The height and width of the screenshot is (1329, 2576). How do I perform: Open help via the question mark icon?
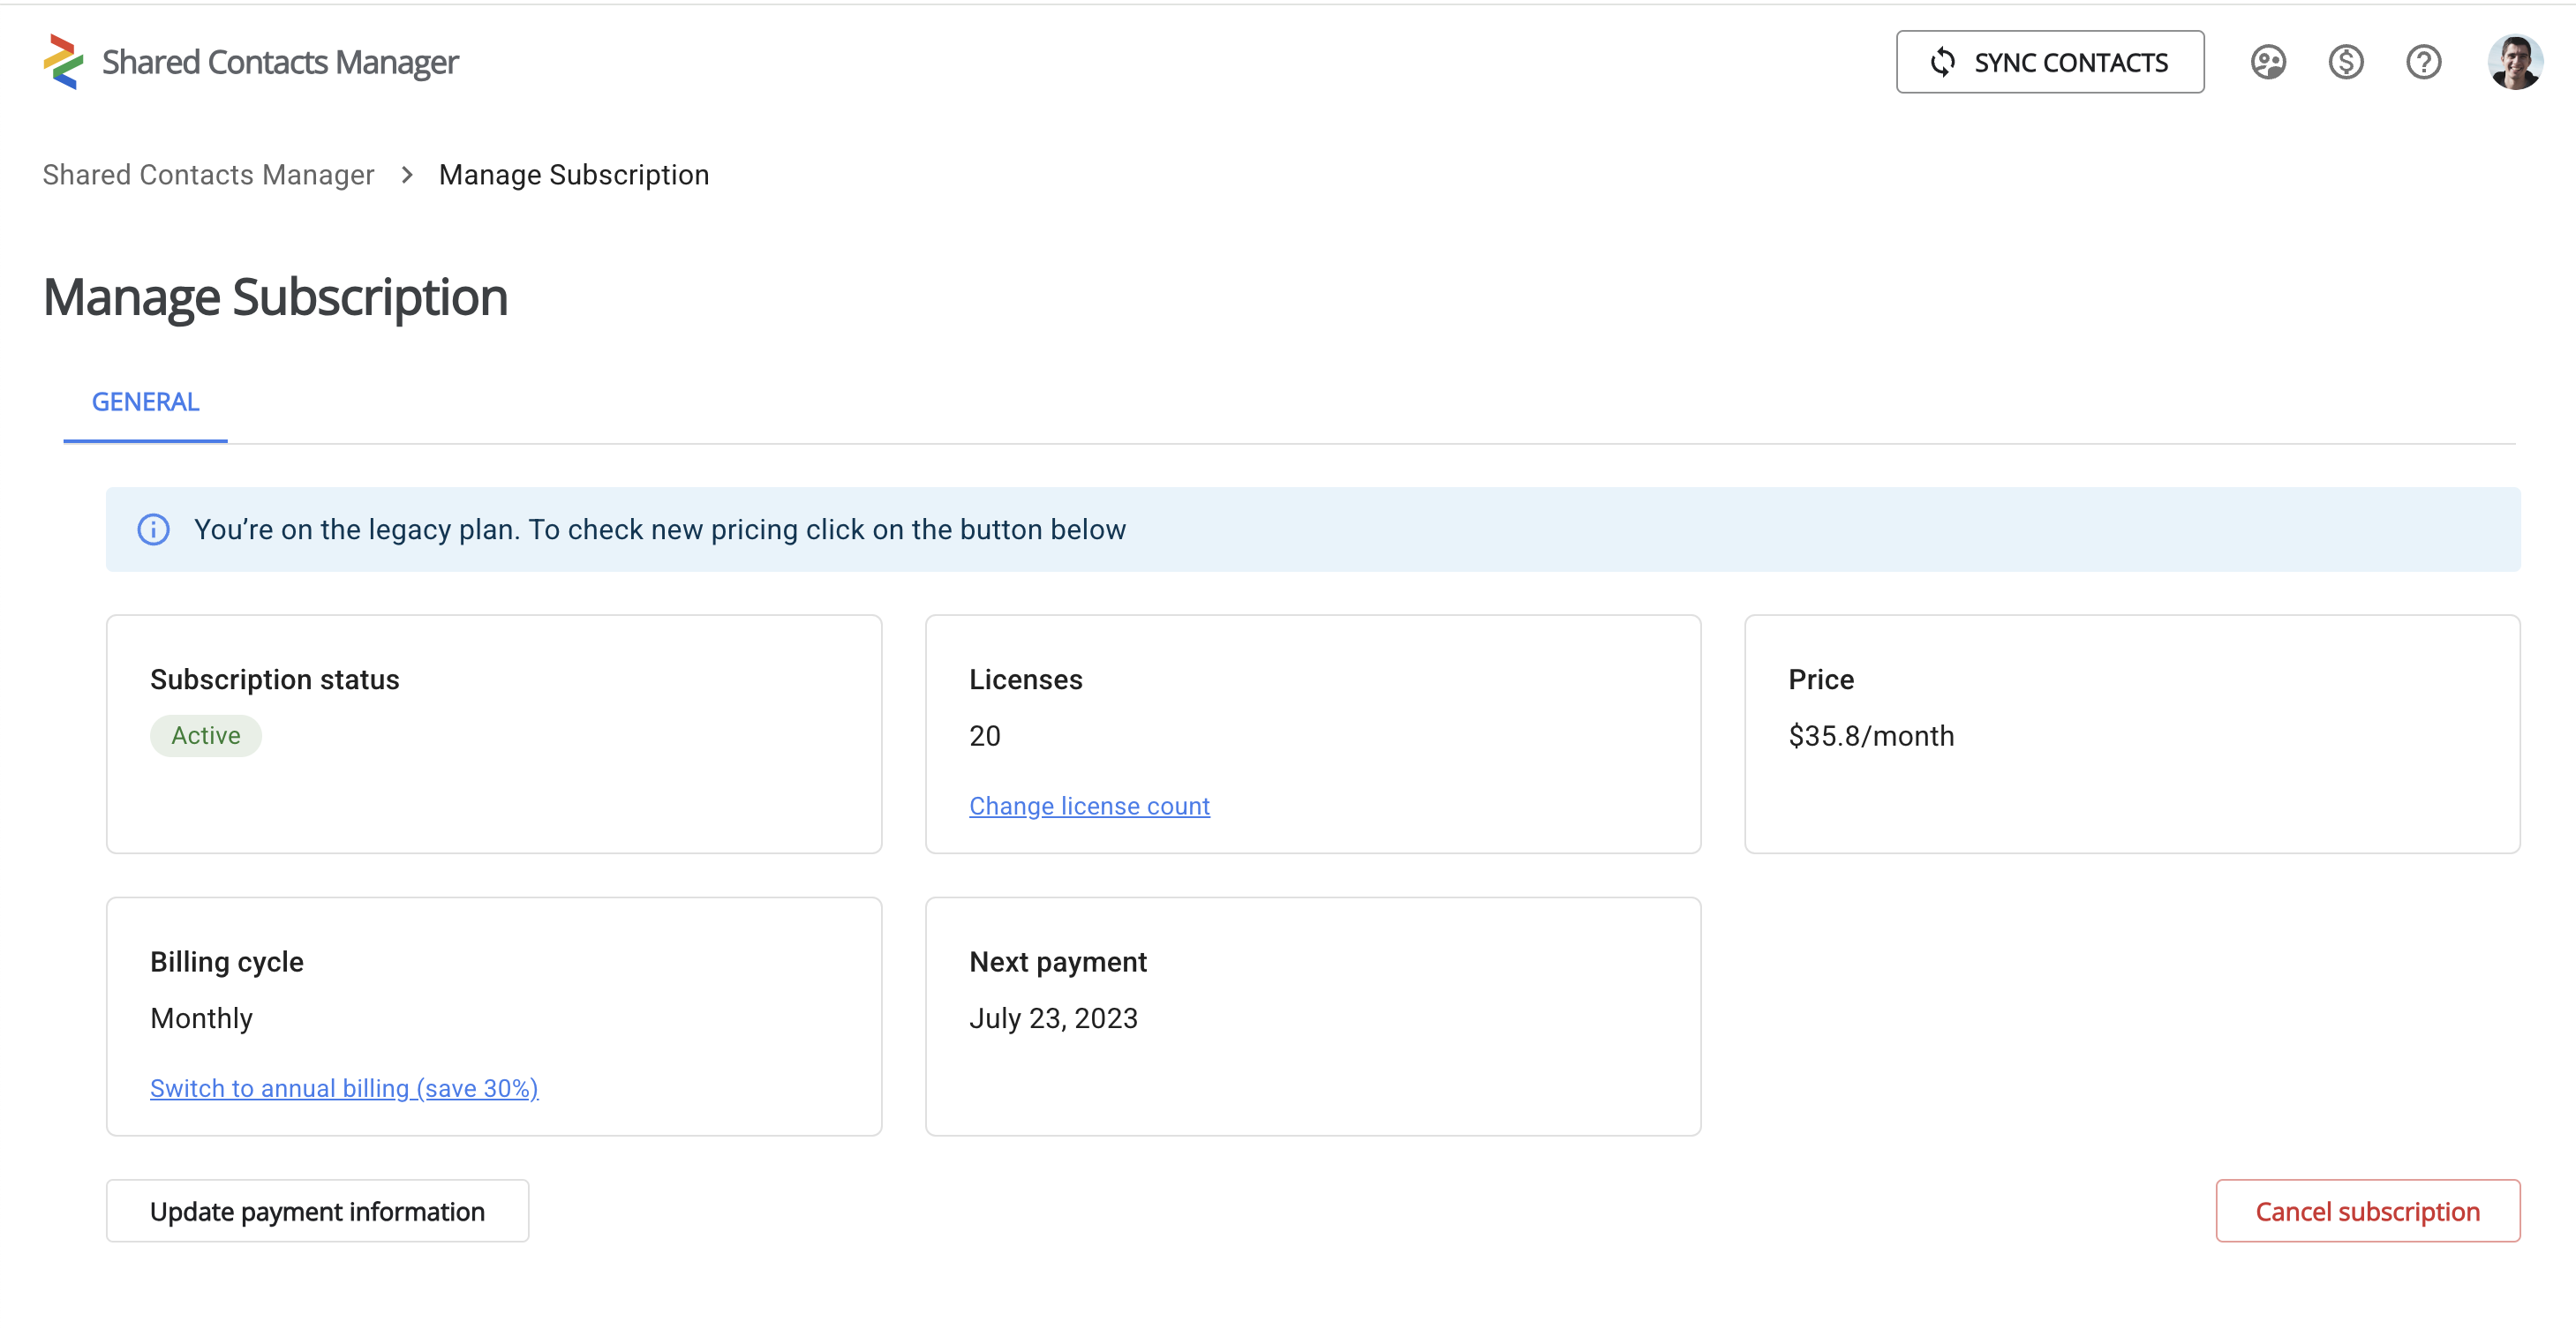[x=2424, y=62]
